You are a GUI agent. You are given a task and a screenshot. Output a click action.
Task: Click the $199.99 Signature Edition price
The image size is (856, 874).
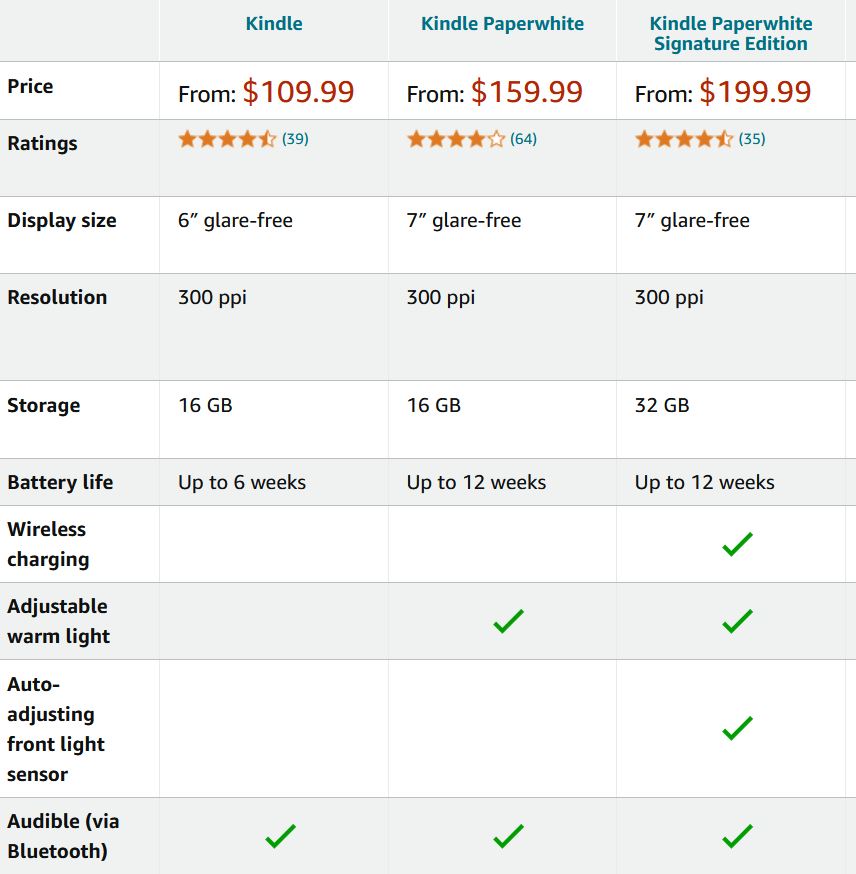755,92
